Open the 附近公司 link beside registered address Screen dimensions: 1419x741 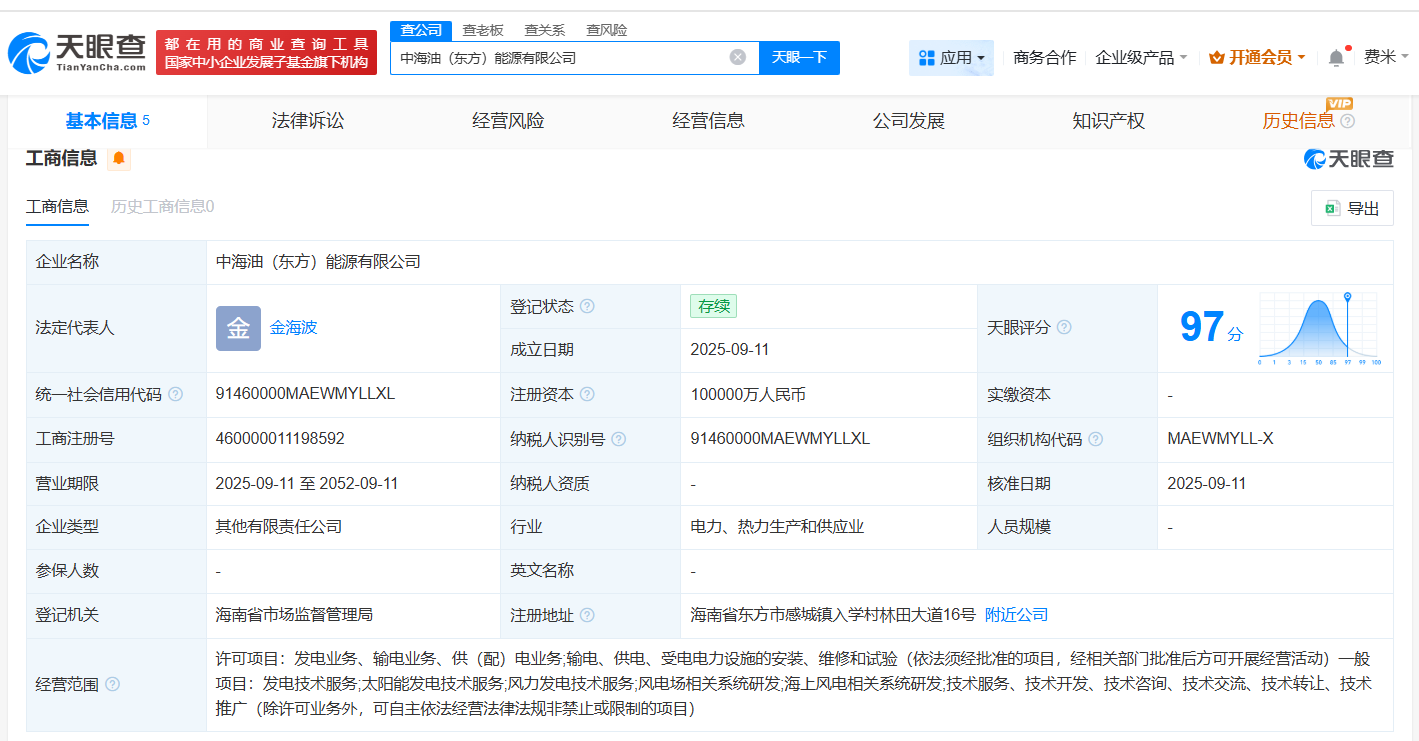click(x=1015, y=614)
